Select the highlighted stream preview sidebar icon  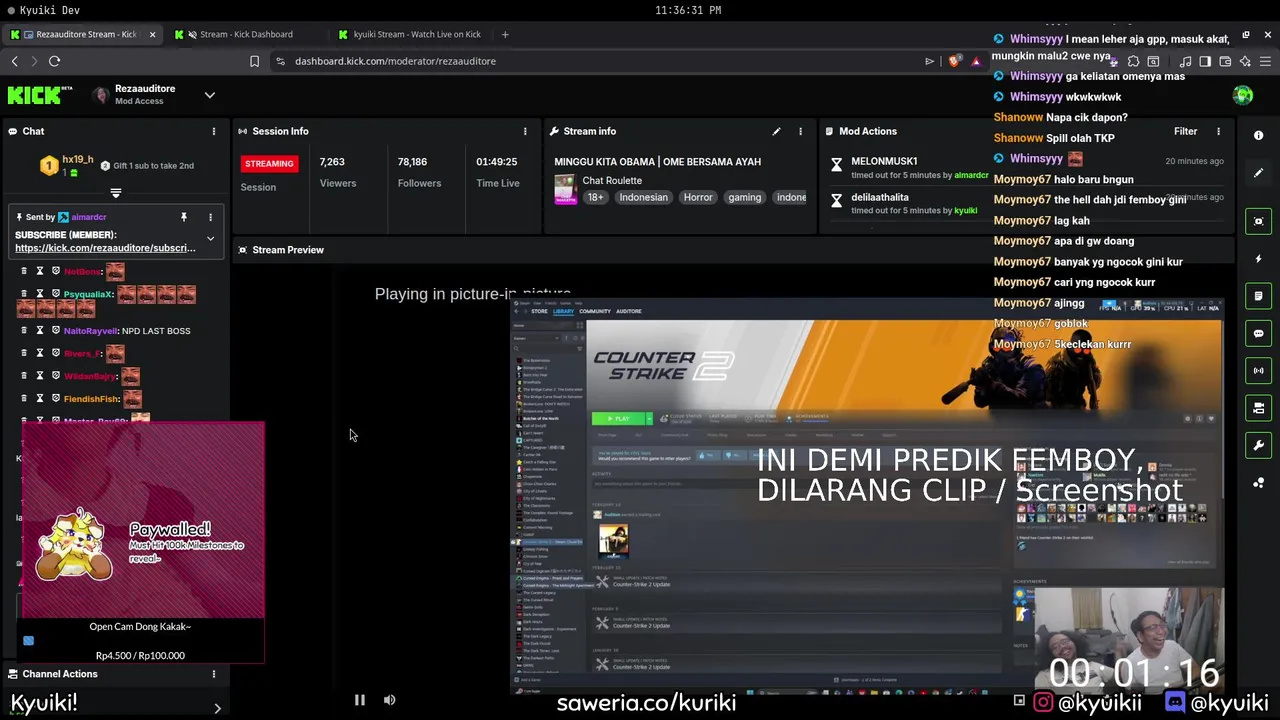[1258, 221]
